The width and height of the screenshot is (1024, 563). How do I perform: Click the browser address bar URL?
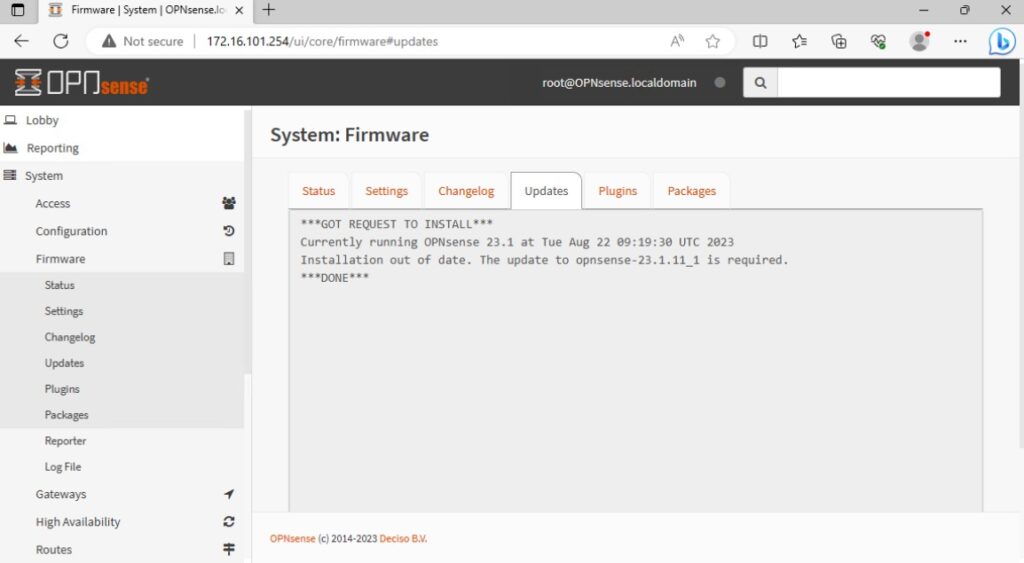pos(322,41)
